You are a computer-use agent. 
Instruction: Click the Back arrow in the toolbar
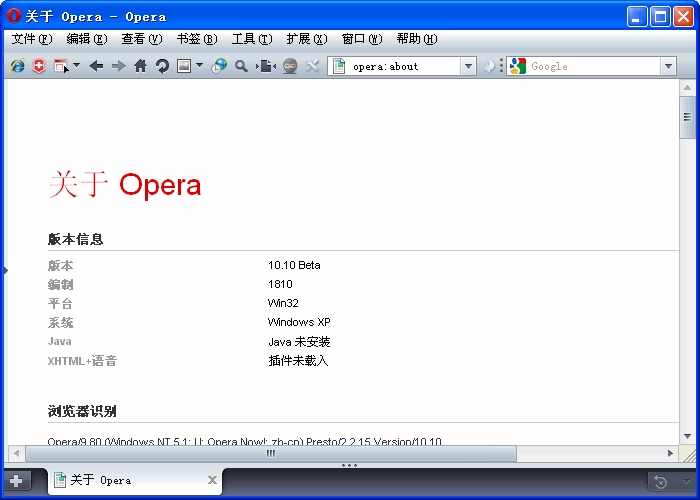pos(96,66)
